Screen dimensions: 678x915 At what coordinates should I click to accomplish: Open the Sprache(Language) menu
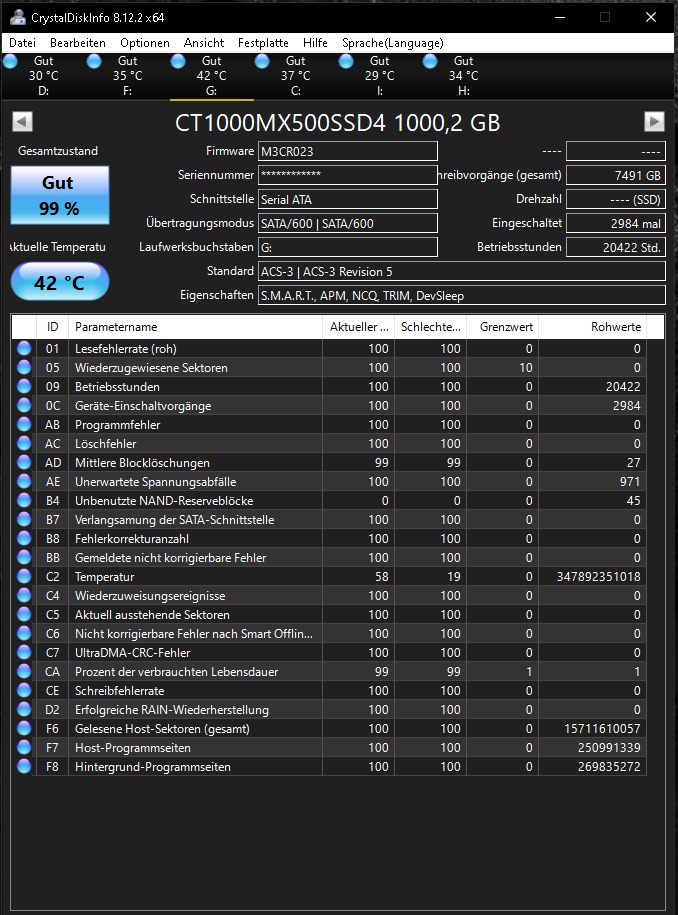click(393, 43)
